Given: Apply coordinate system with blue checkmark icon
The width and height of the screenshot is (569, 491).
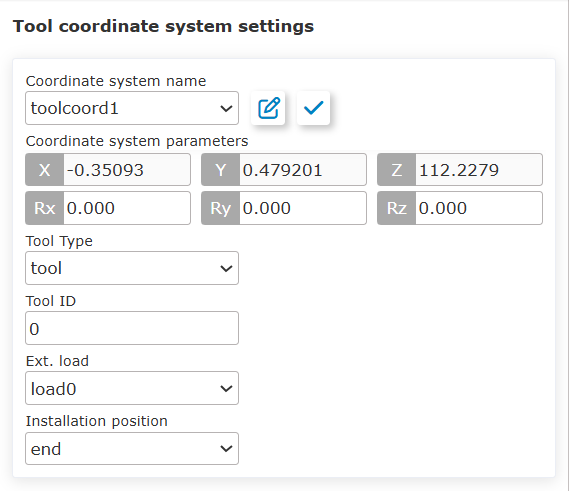Looking at the screenshot, I should pyautogui.click(x=313, y=108).
